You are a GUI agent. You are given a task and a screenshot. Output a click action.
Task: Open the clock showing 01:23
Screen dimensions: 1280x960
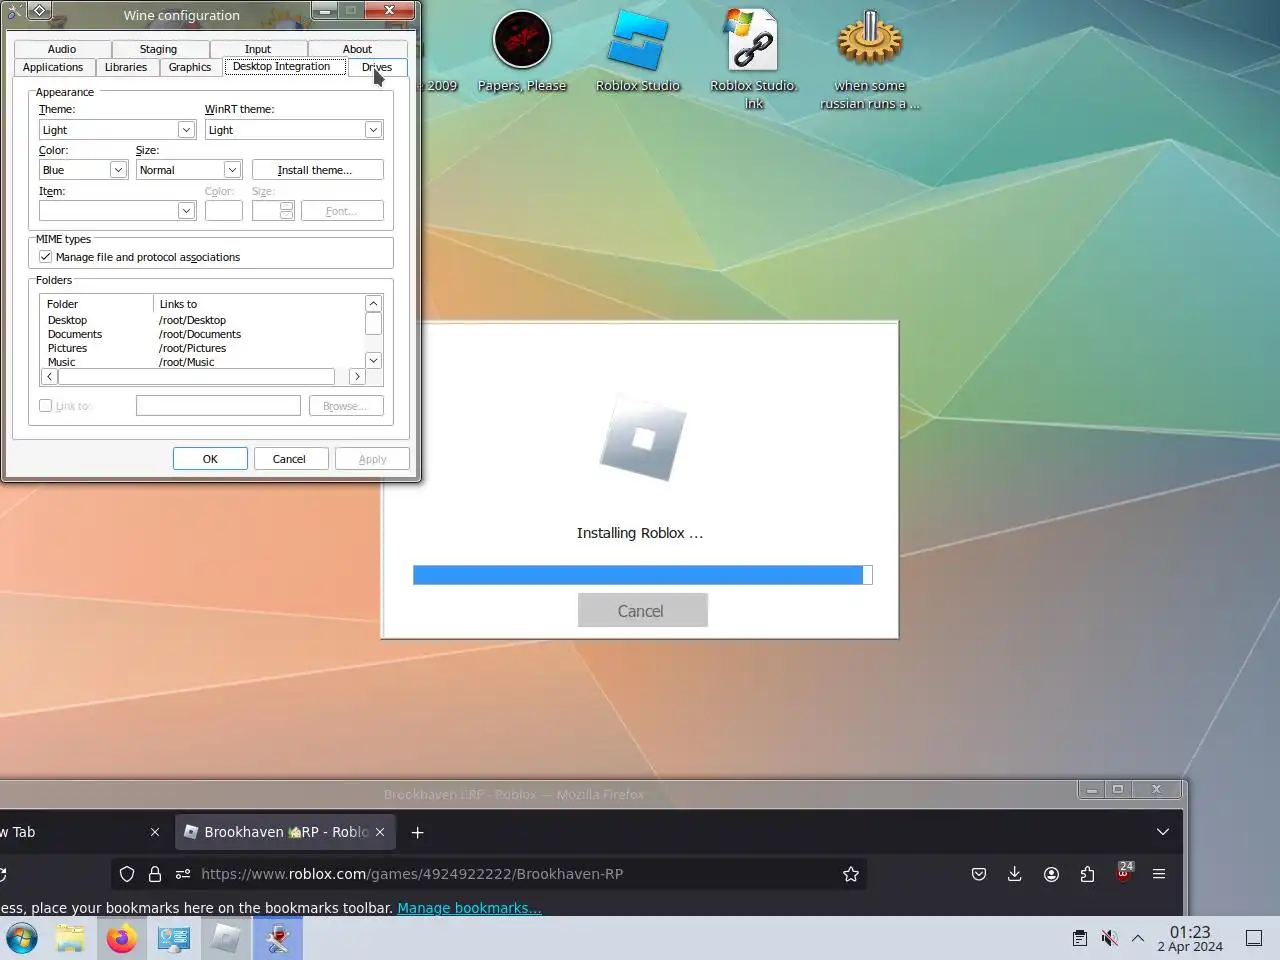tap(1190, 938)
